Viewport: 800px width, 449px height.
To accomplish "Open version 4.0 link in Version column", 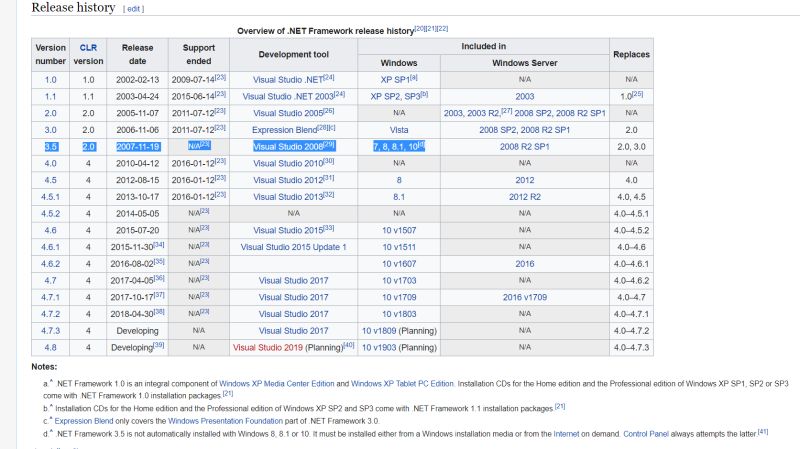I will [x=51, y=164].
